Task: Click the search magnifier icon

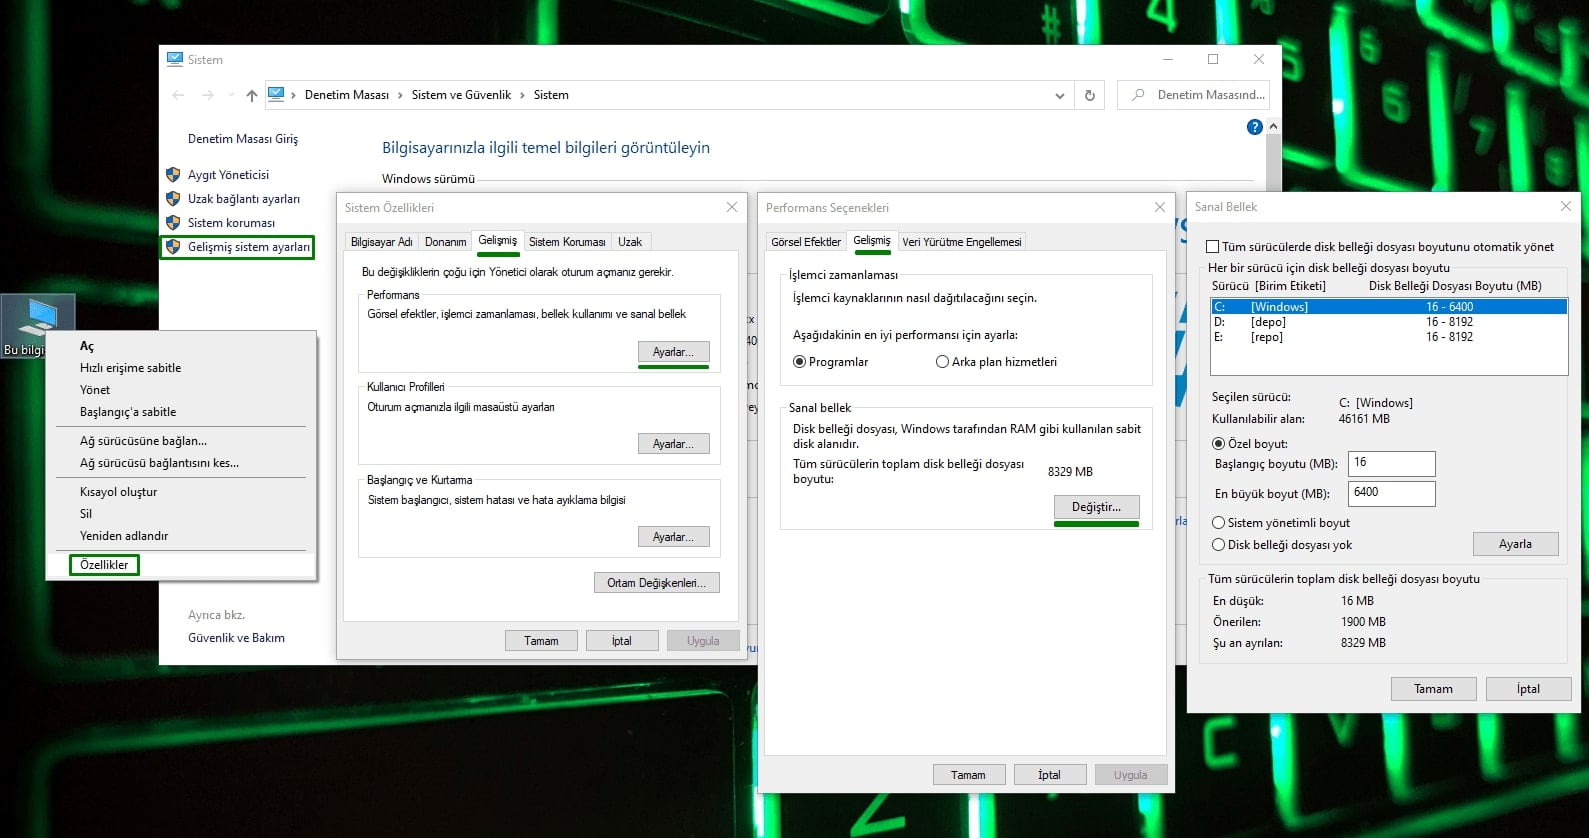Action: pyautogui.click(x=1138, y=95)
